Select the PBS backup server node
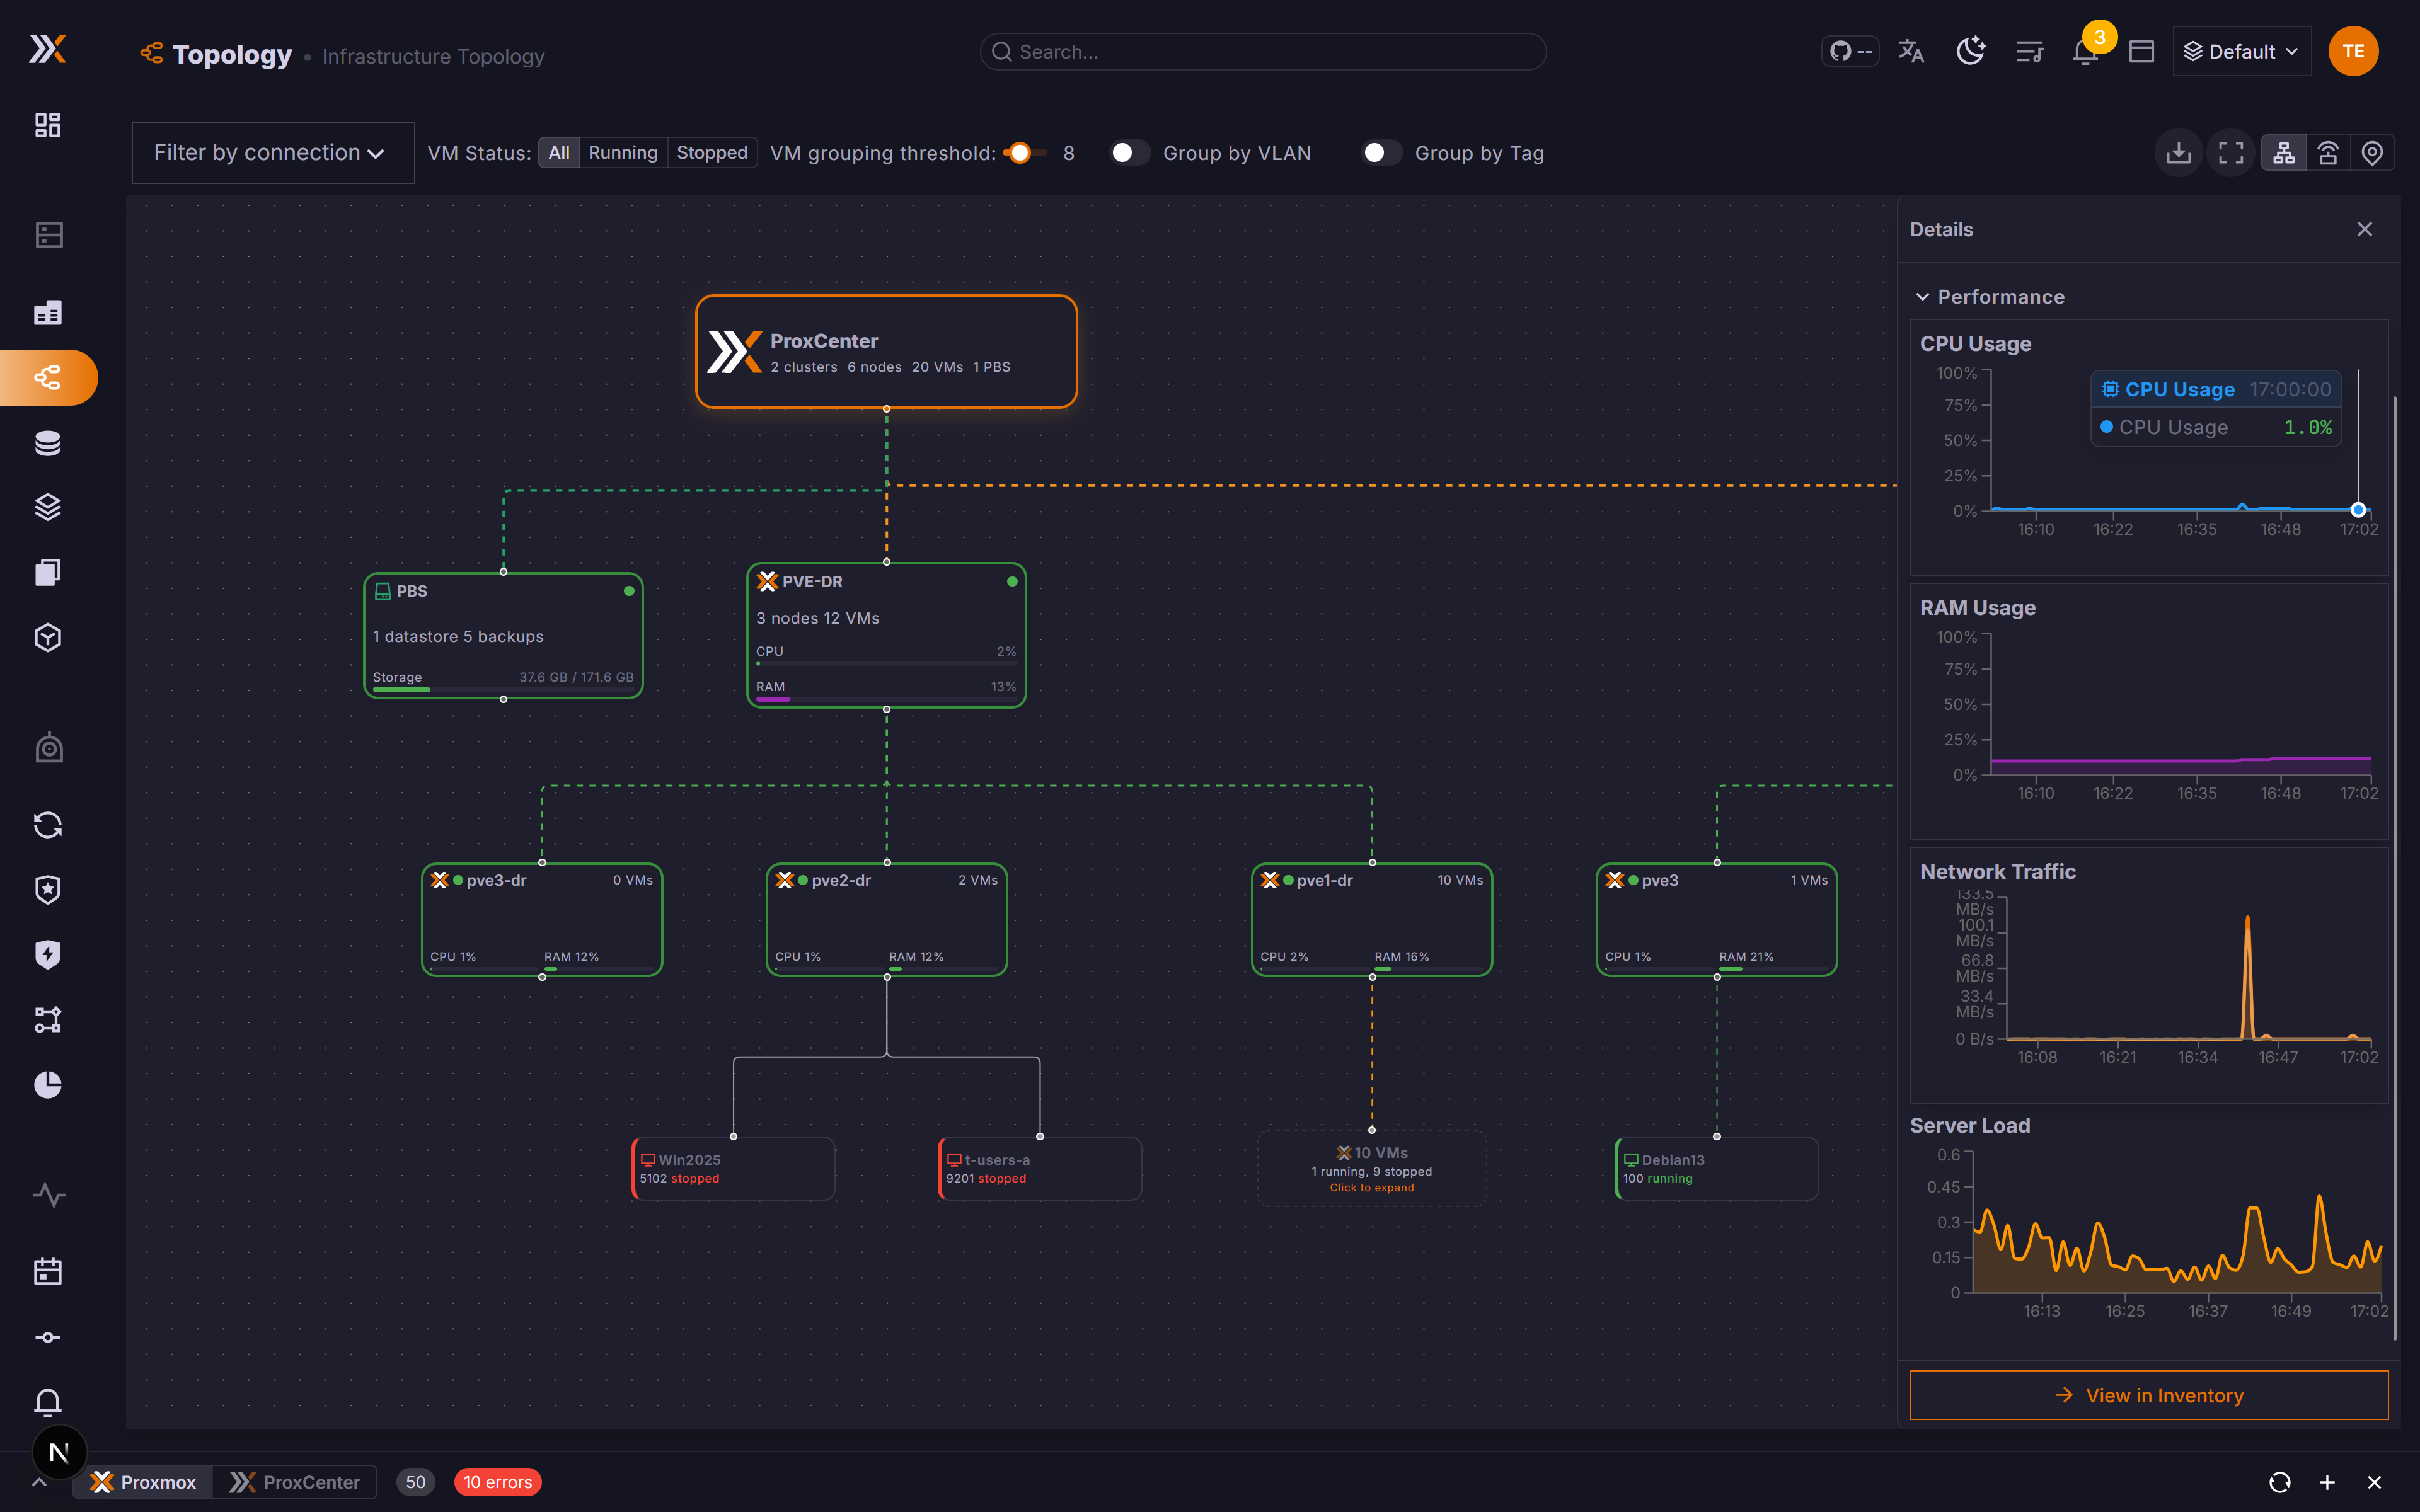 [503, 635]
